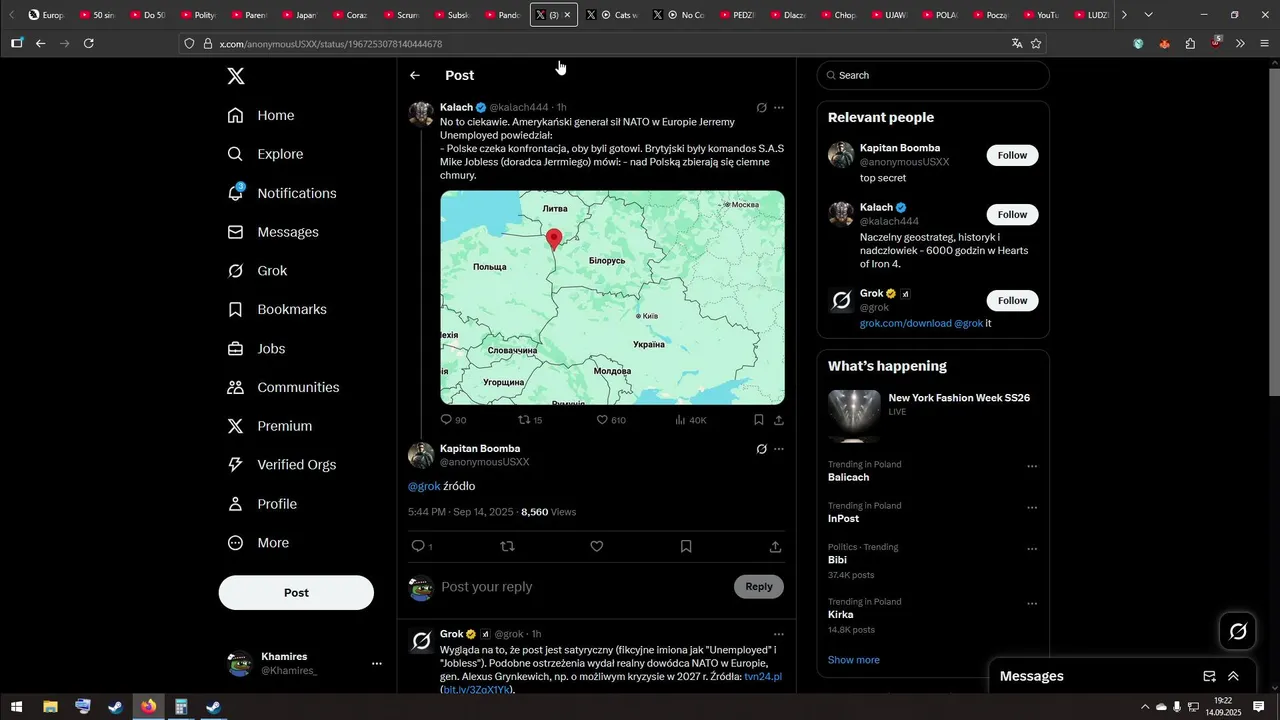Open more options for Kirka trend

pyautogui.click(x=1032, y=604)
